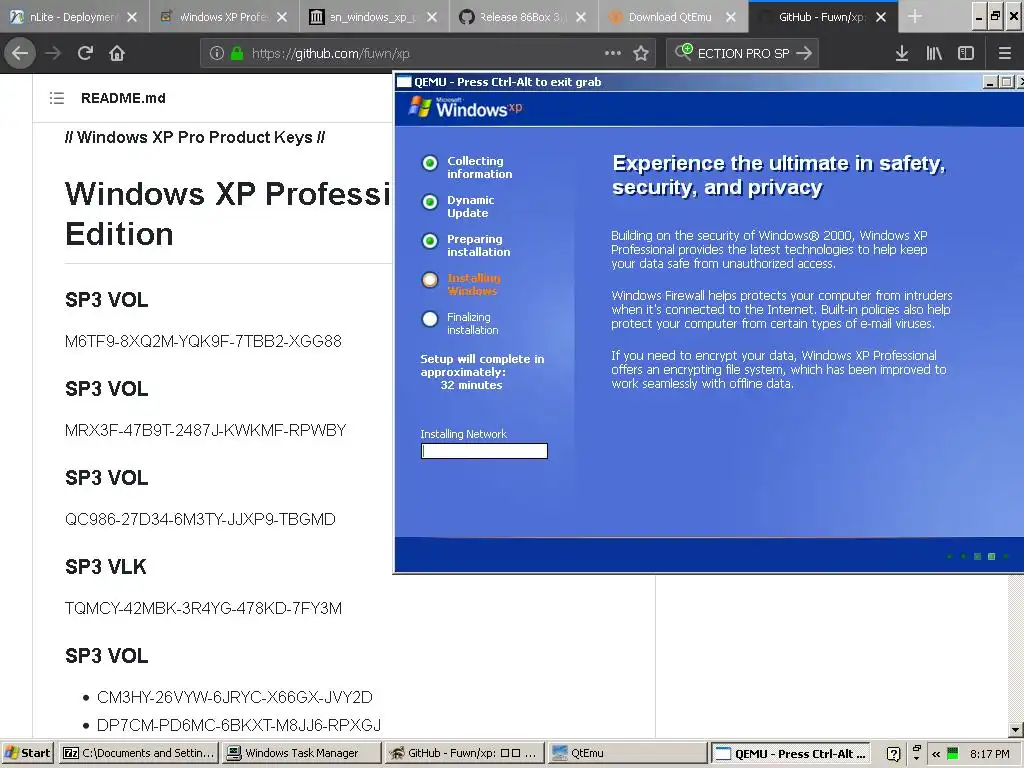
Task: Close the Download QtEmu tab
Action: [731, 17]
